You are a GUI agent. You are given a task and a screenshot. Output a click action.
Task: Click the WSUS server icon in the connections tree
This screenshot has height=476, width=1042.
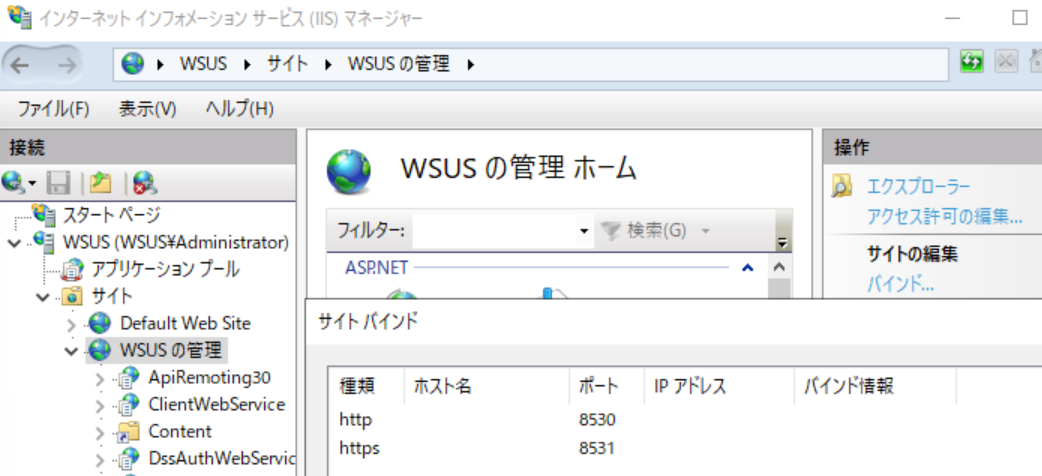click(x=45, y=241)
